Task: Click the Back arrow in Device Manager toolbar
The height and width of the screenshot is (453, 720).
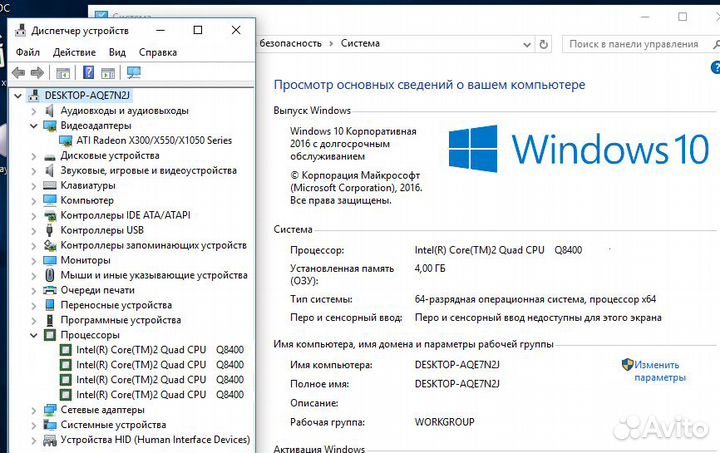Action: click(18, 73)
